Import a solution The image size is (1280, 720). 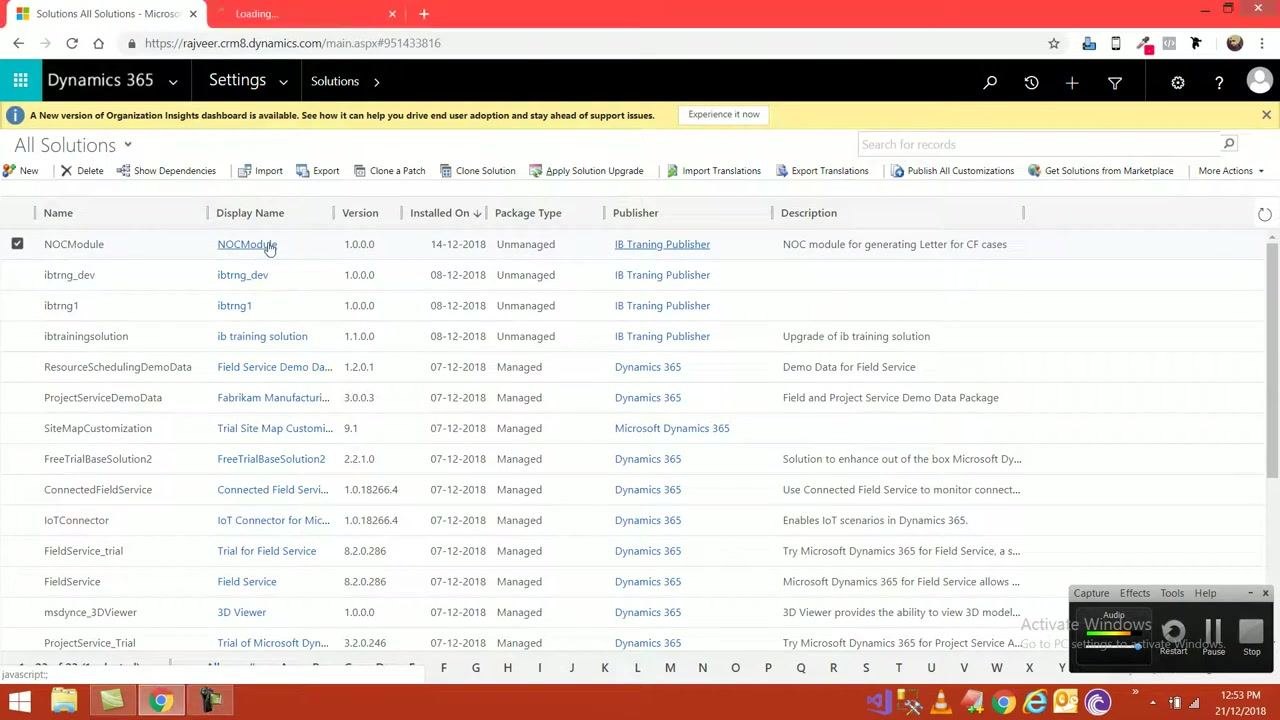pyautogui.click(x=260, y=171)
